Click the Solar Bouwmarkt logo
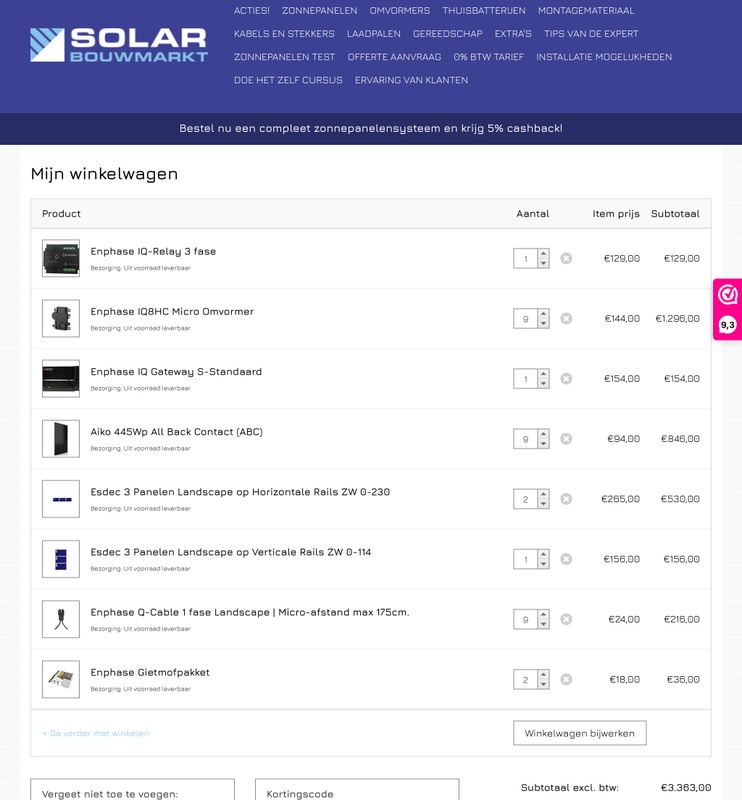The width and height of the screenshot is (742, 800). tap(119, 45)
